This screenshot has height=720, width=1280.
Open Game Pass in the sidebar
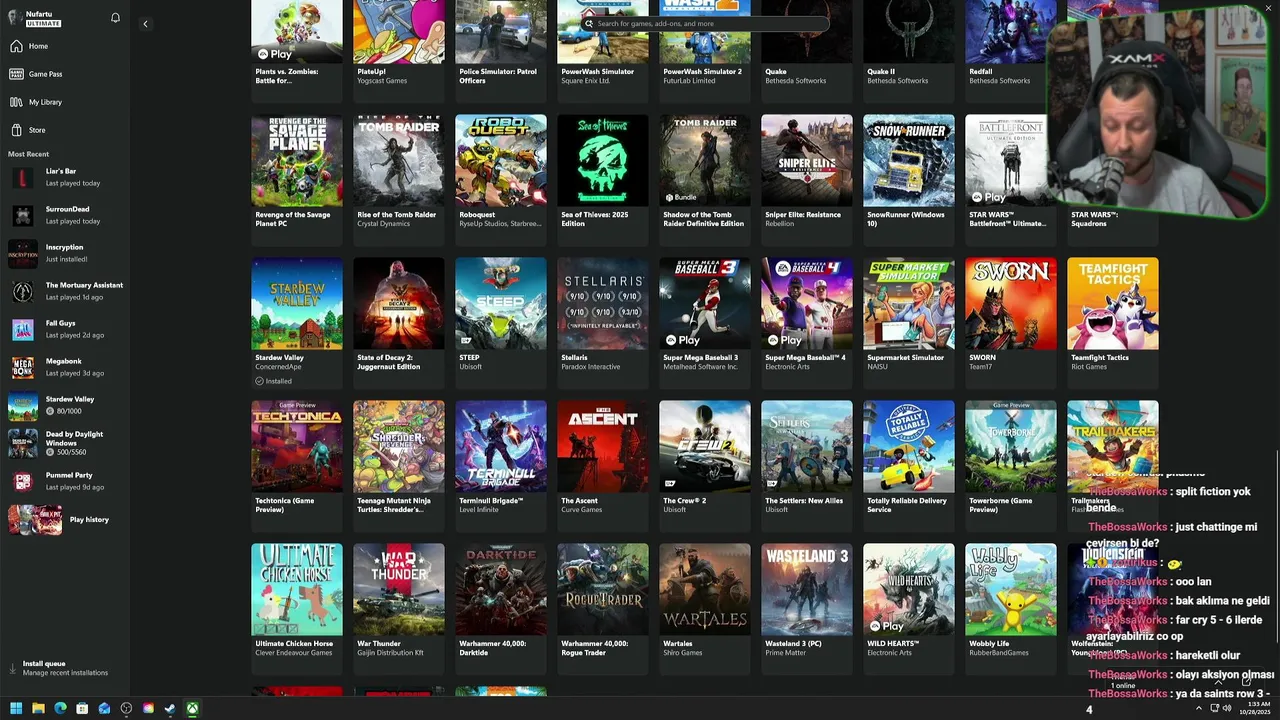(x=65, y=74)
